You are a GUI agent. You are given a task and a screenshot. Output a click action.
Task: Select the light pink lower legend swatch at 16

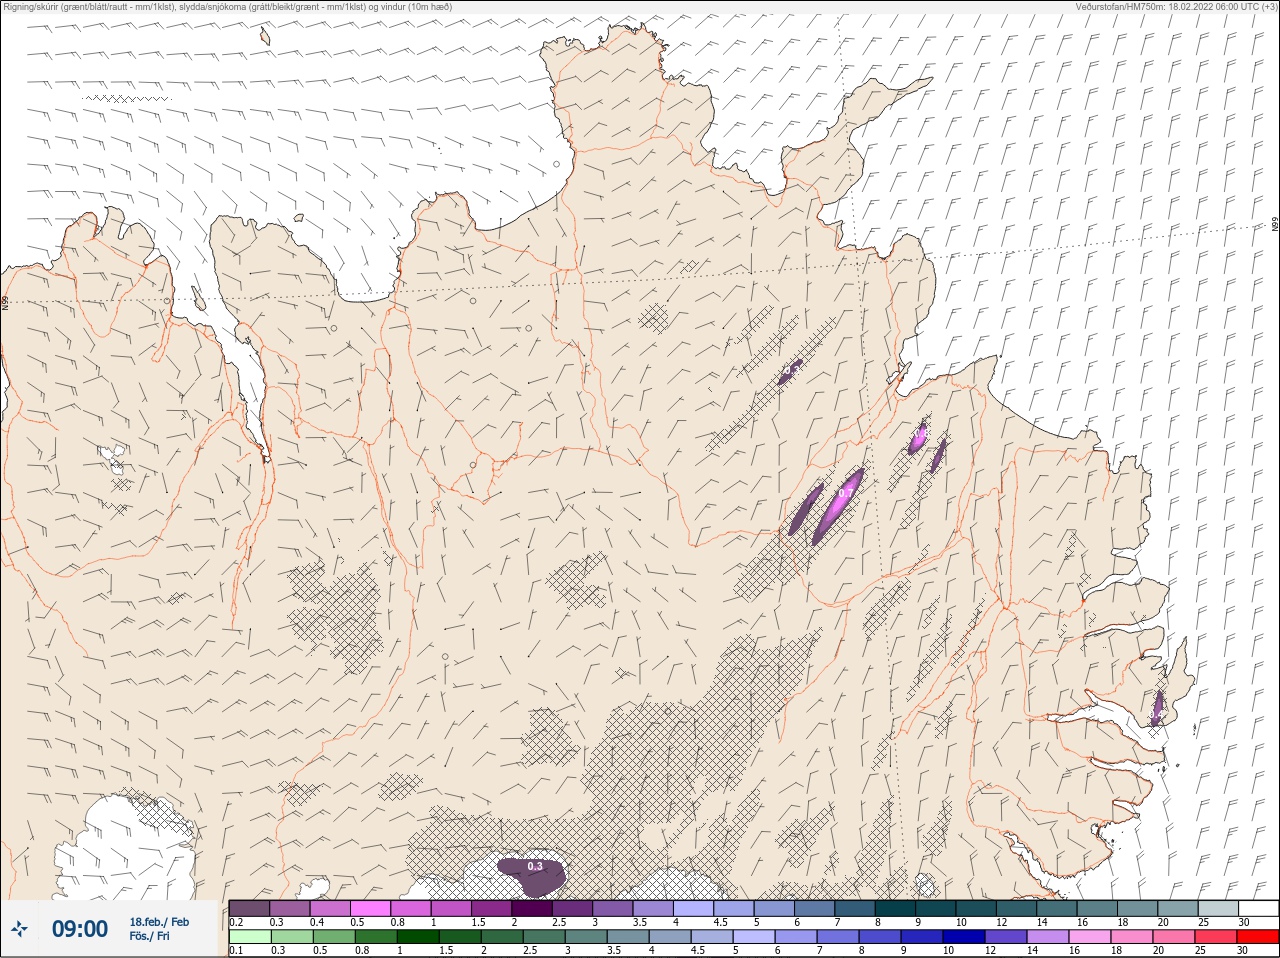point(1089,937)
